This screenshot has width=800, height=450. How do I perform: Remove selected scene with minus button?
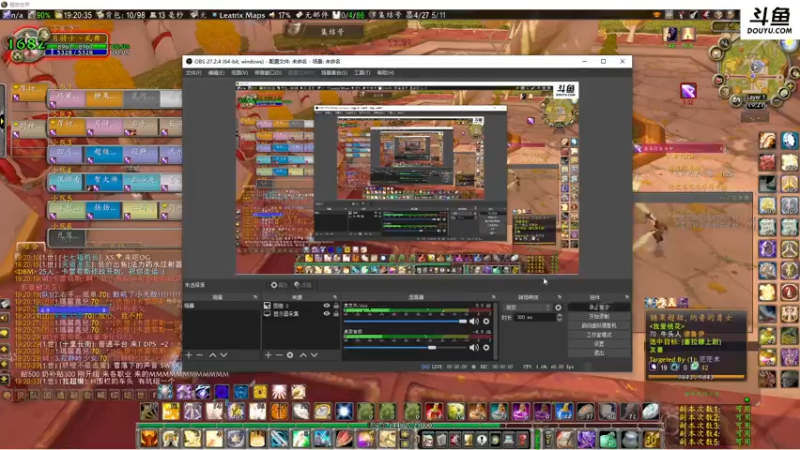pos(200,355)
